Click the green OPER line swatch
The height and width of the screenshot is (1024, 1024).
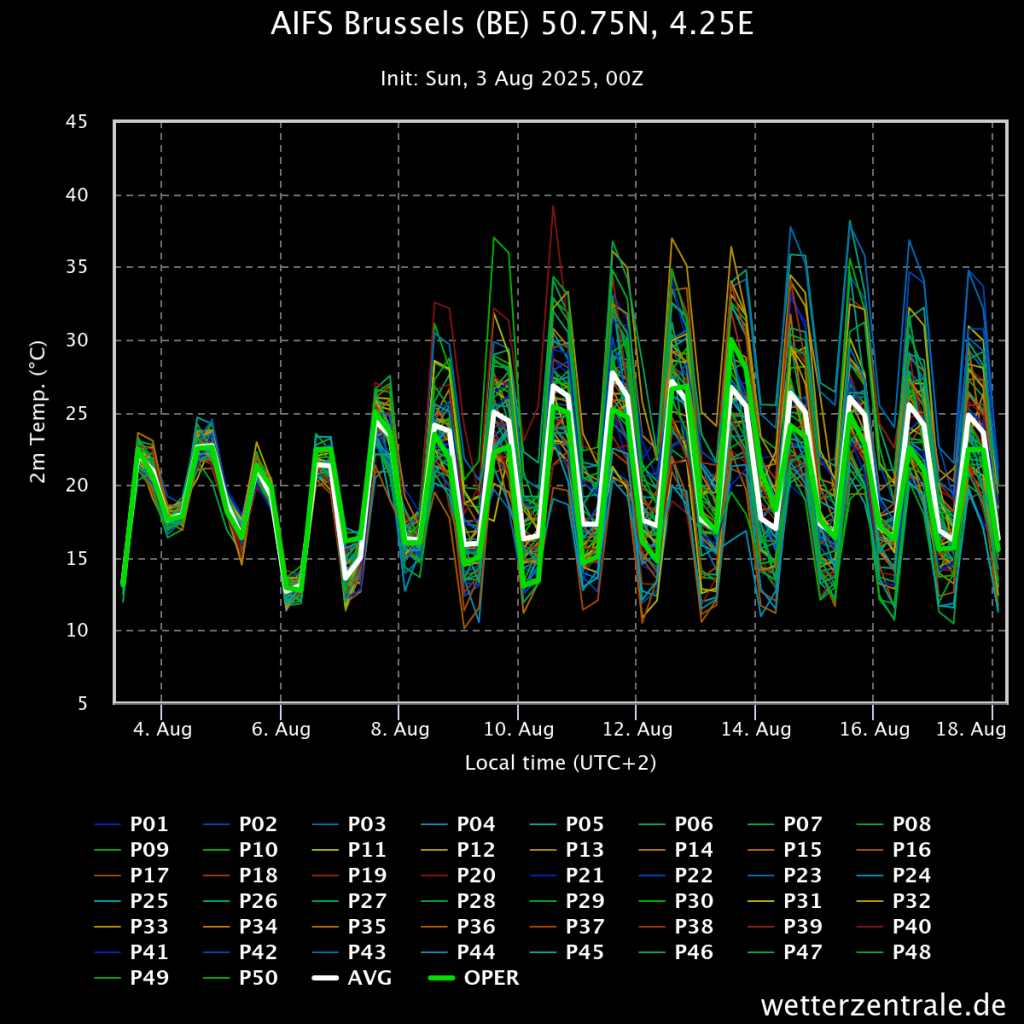[441, 978]
